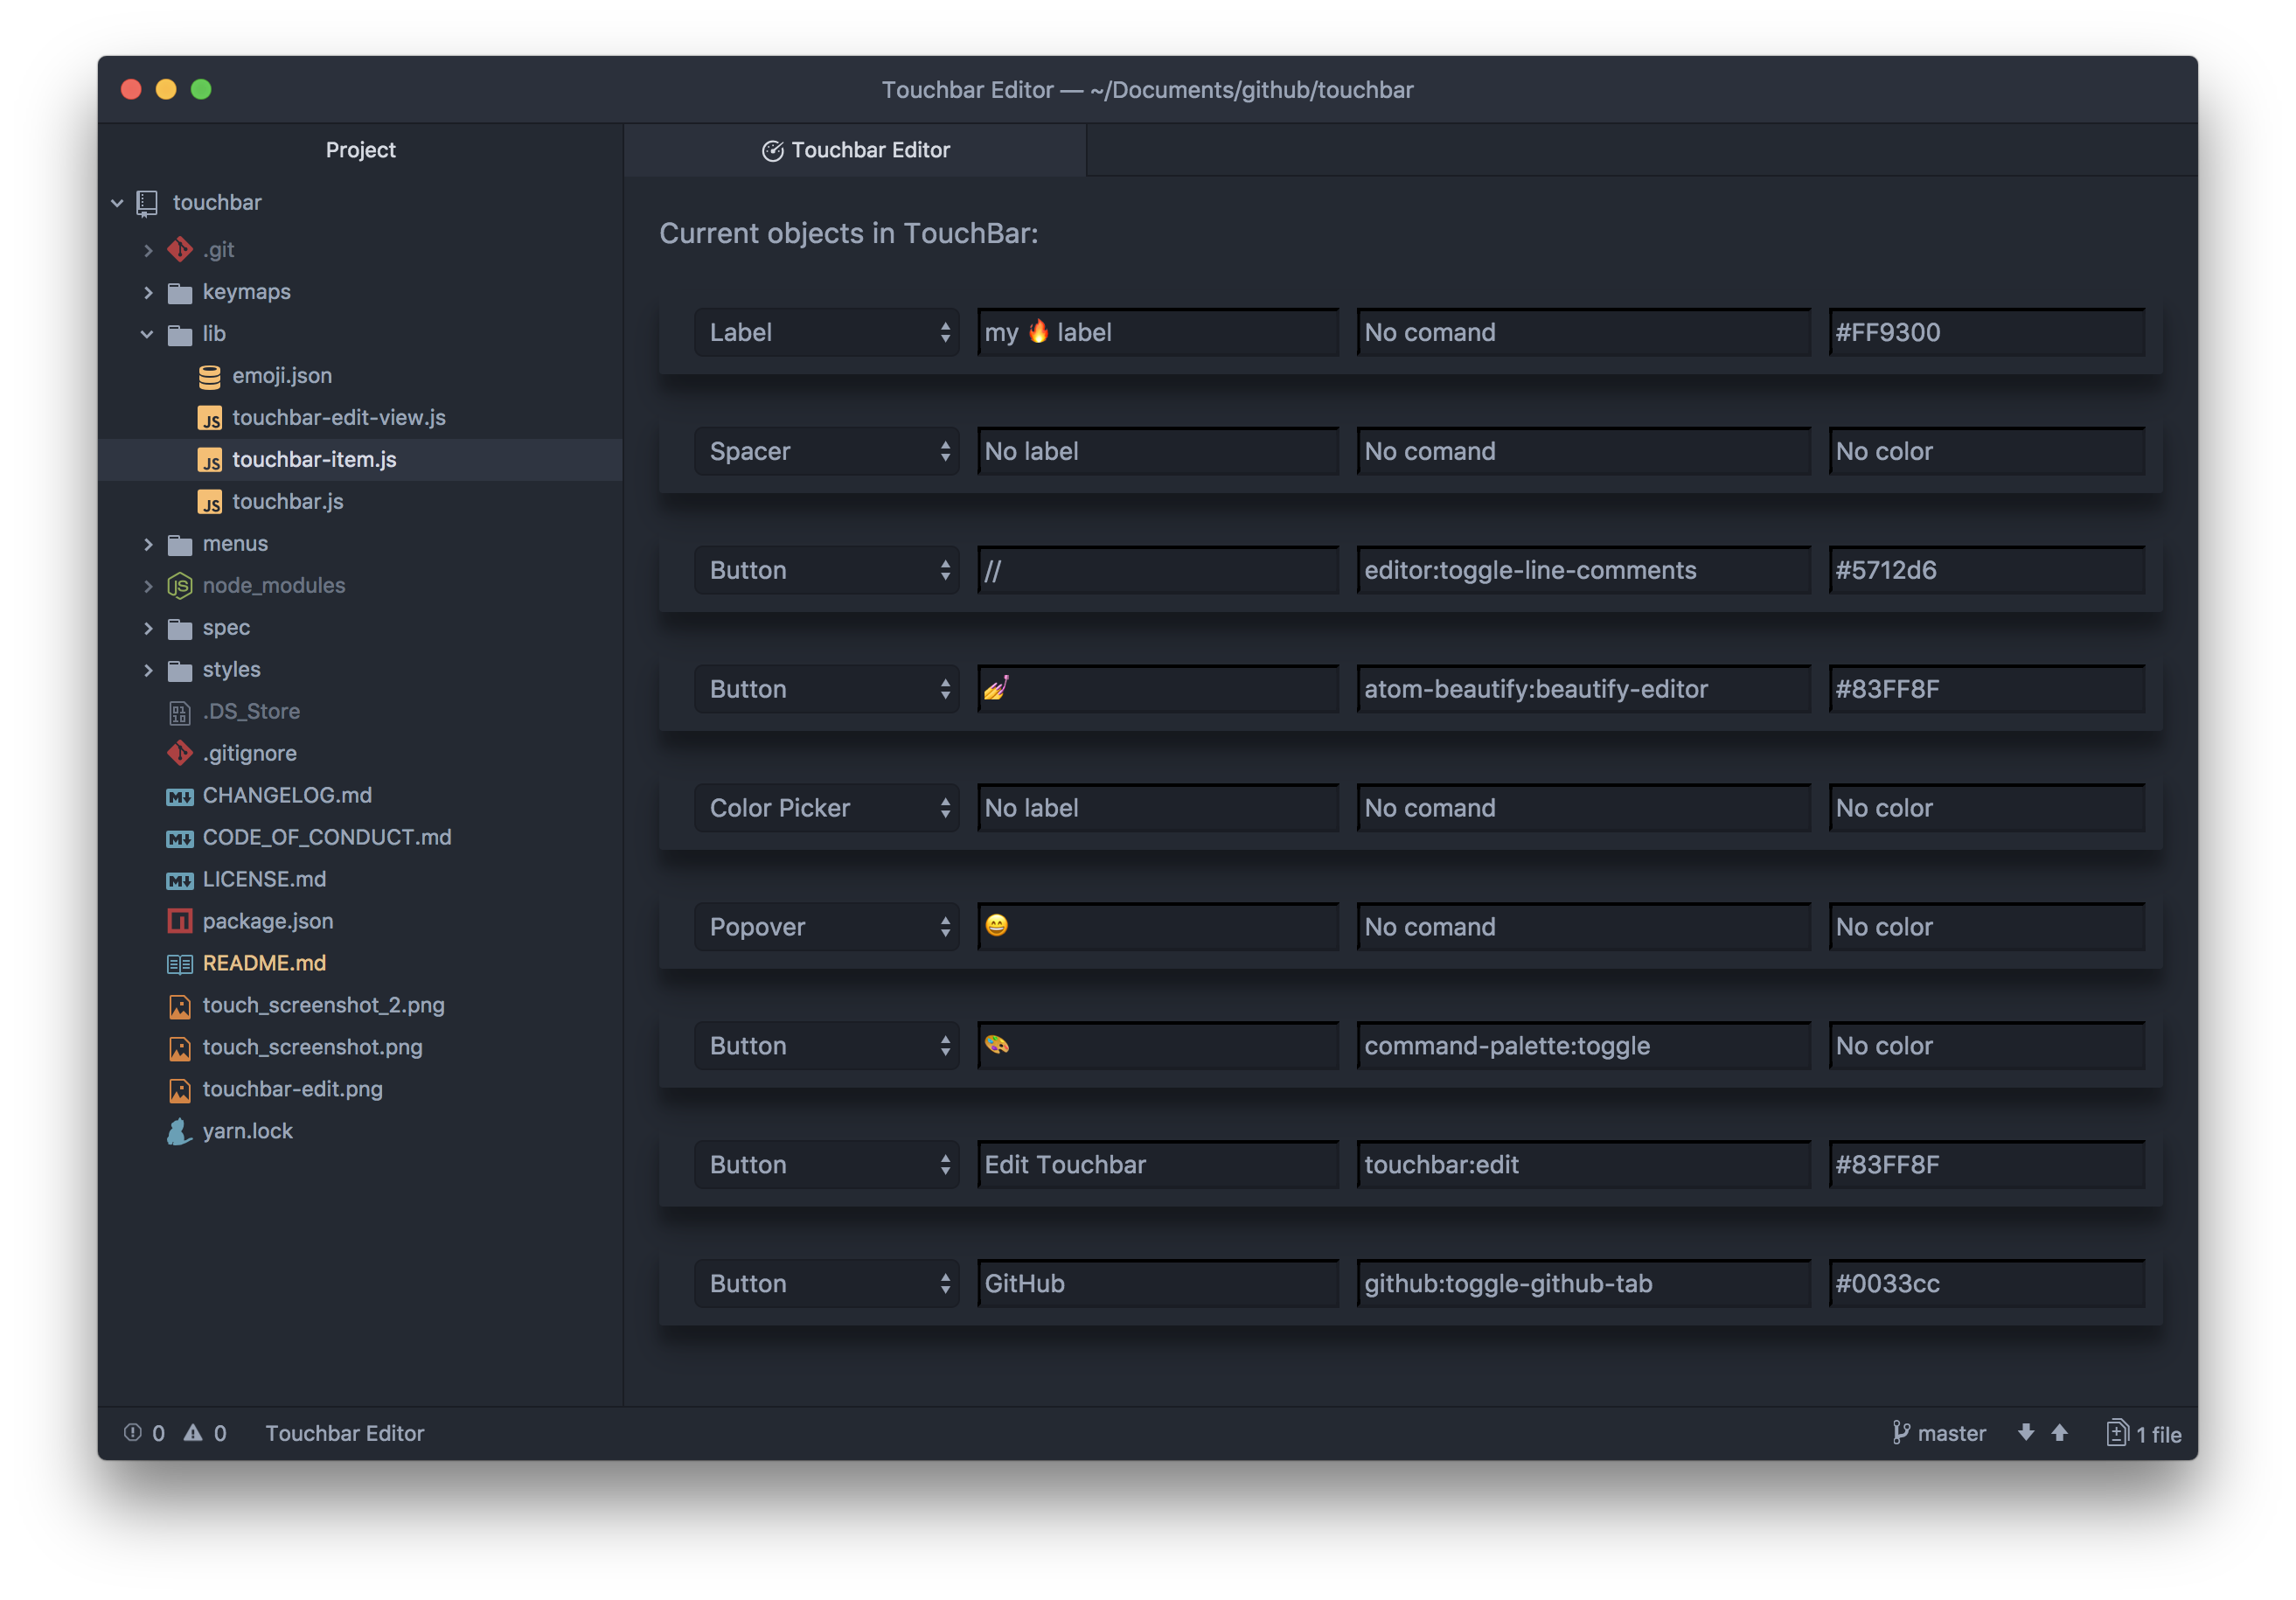Click the yarn.lock cat icon

click(x=179, y=1131)
